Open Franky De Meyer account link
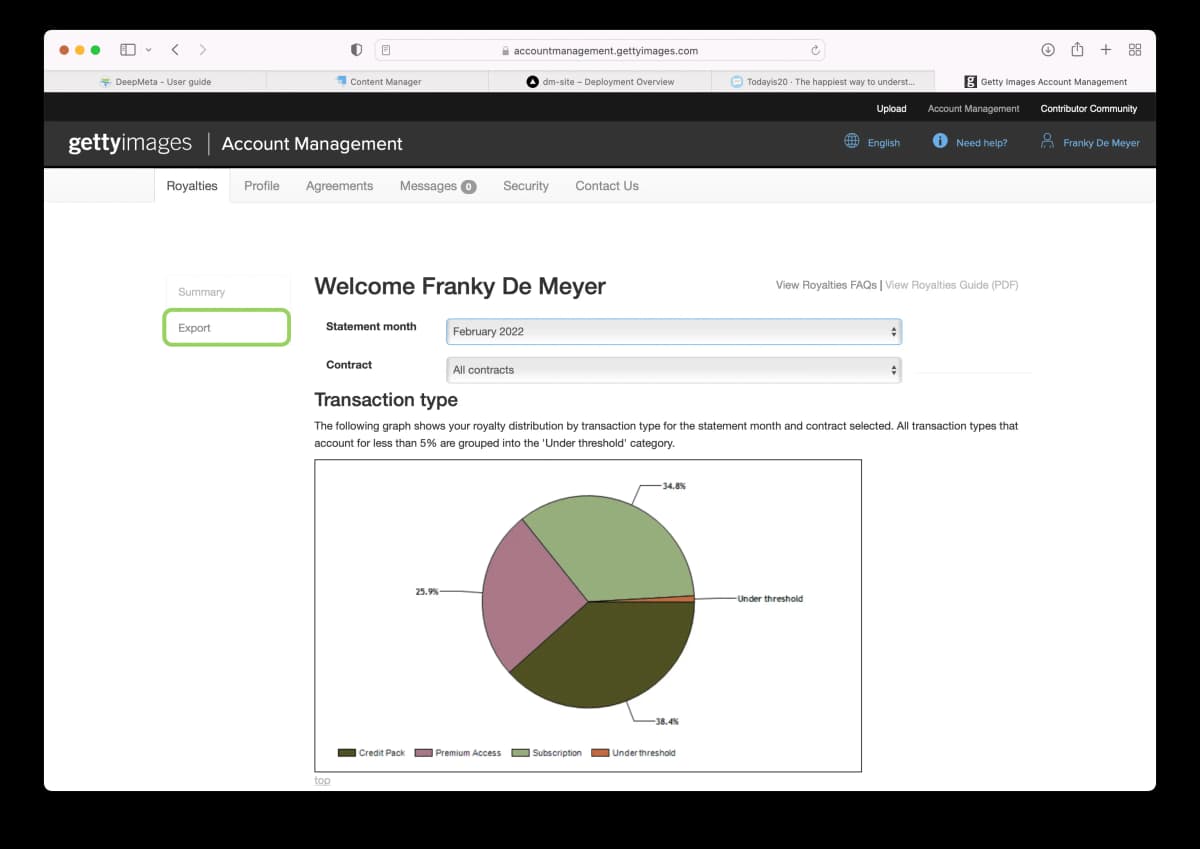 (x=1101, y=143)
